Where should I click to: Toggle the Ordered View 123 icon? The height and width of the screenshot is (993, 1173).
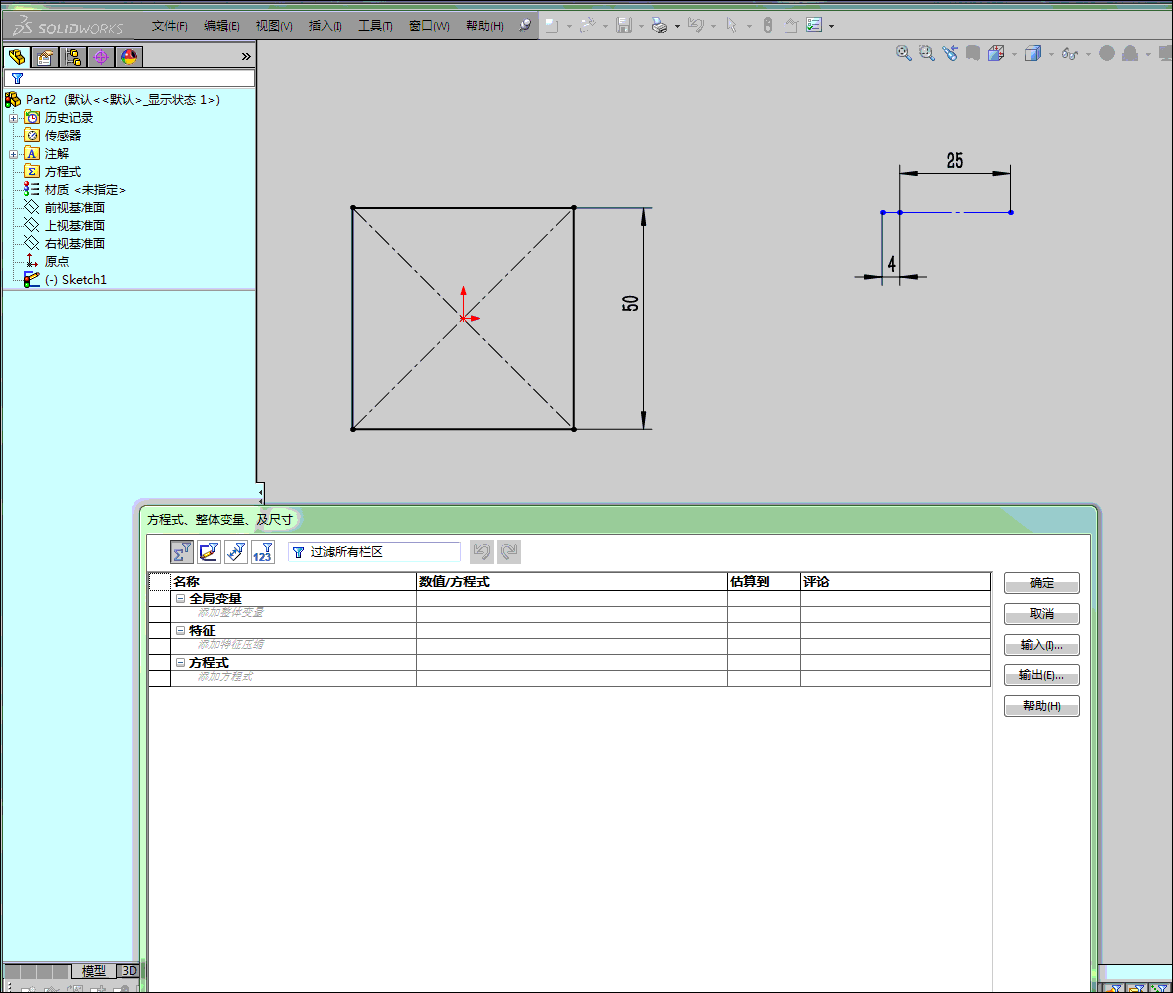pyautogui.click(x=263, y=552)
